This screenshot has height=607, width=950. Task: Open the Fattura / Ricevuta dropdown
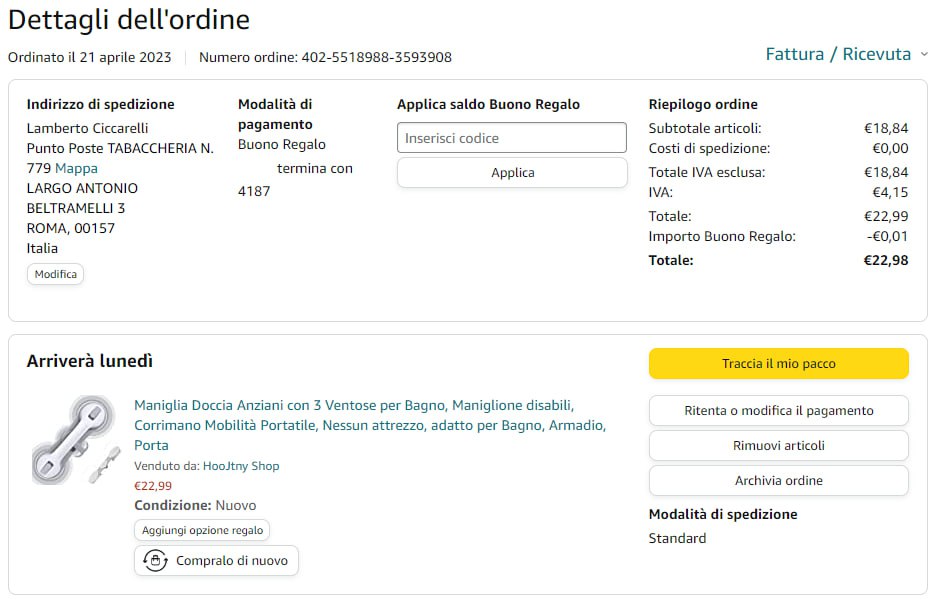[846, 54]
